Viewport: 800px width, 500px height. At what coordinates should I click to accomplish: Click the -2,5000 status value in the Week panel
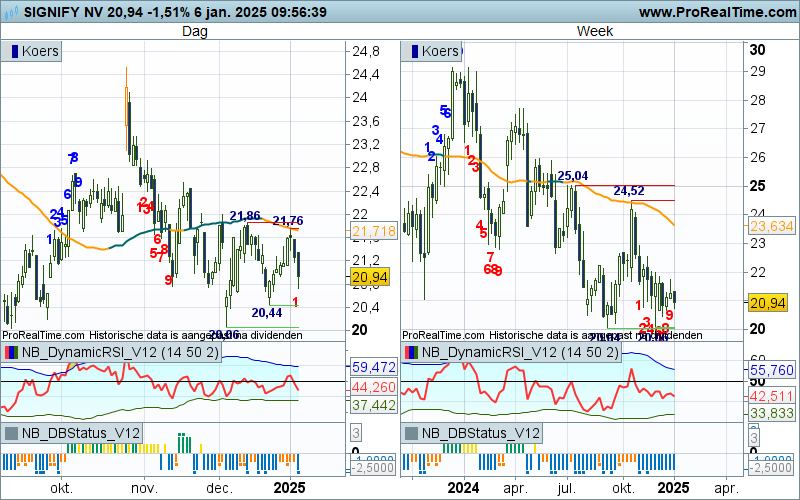(771, 468)
